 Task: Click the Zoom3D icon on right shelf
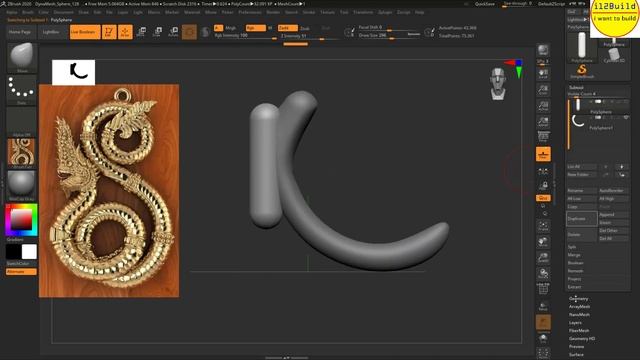543,258
